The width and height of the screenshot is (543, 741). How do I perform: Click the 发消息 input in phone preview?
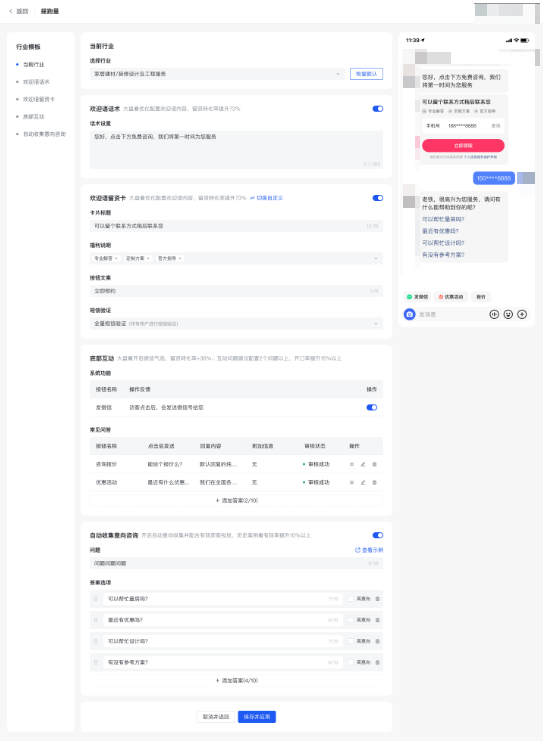pyautogui.click(x=451, y=314)
